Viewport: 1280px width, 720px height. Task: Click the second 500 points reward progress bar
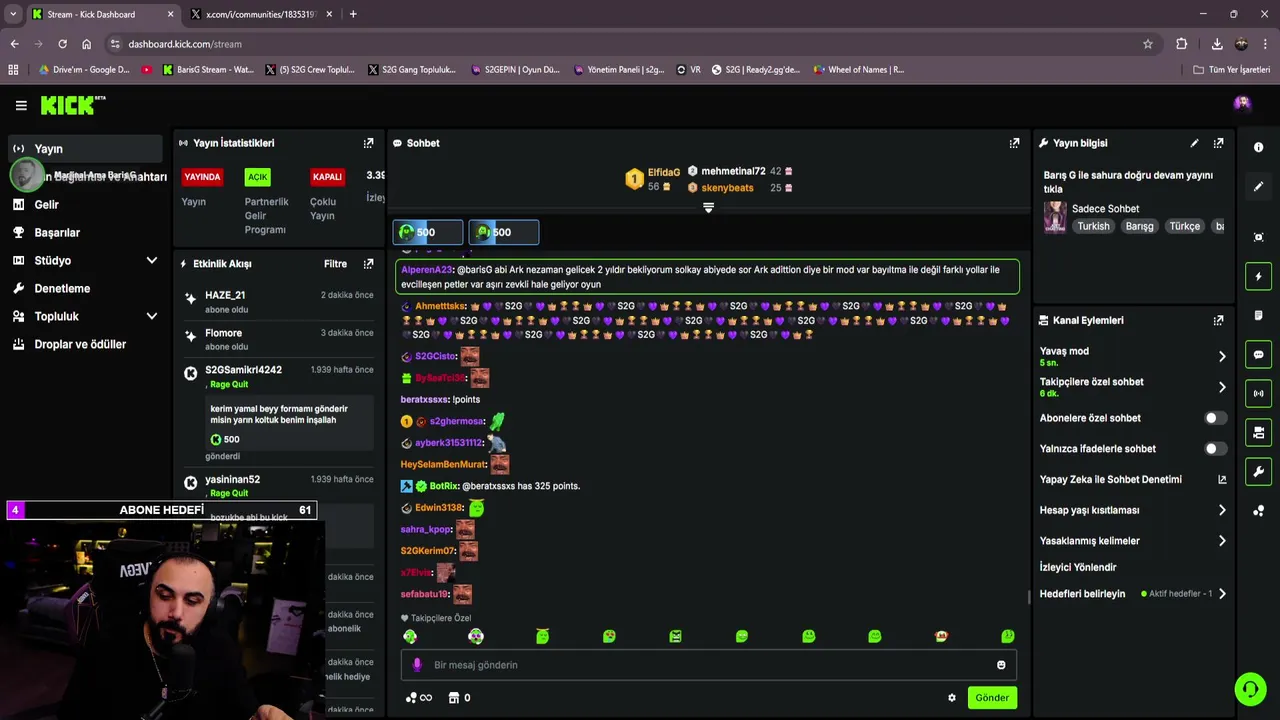504,232
